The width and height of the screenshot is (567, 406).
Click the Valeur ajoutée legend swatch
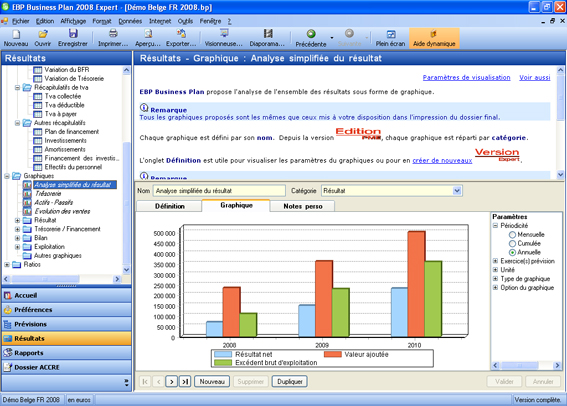pos(333,354)
